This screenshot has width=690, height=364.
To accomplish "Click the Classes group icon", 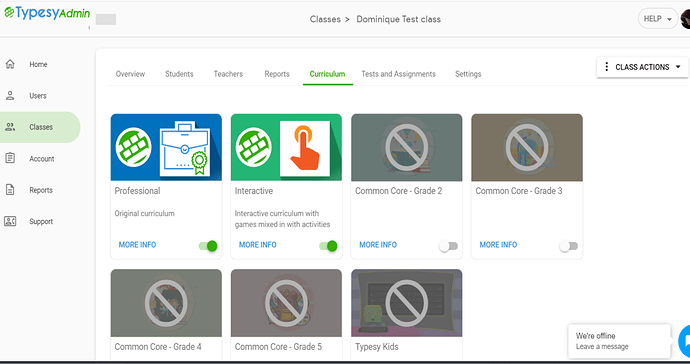I will [10, 127].
